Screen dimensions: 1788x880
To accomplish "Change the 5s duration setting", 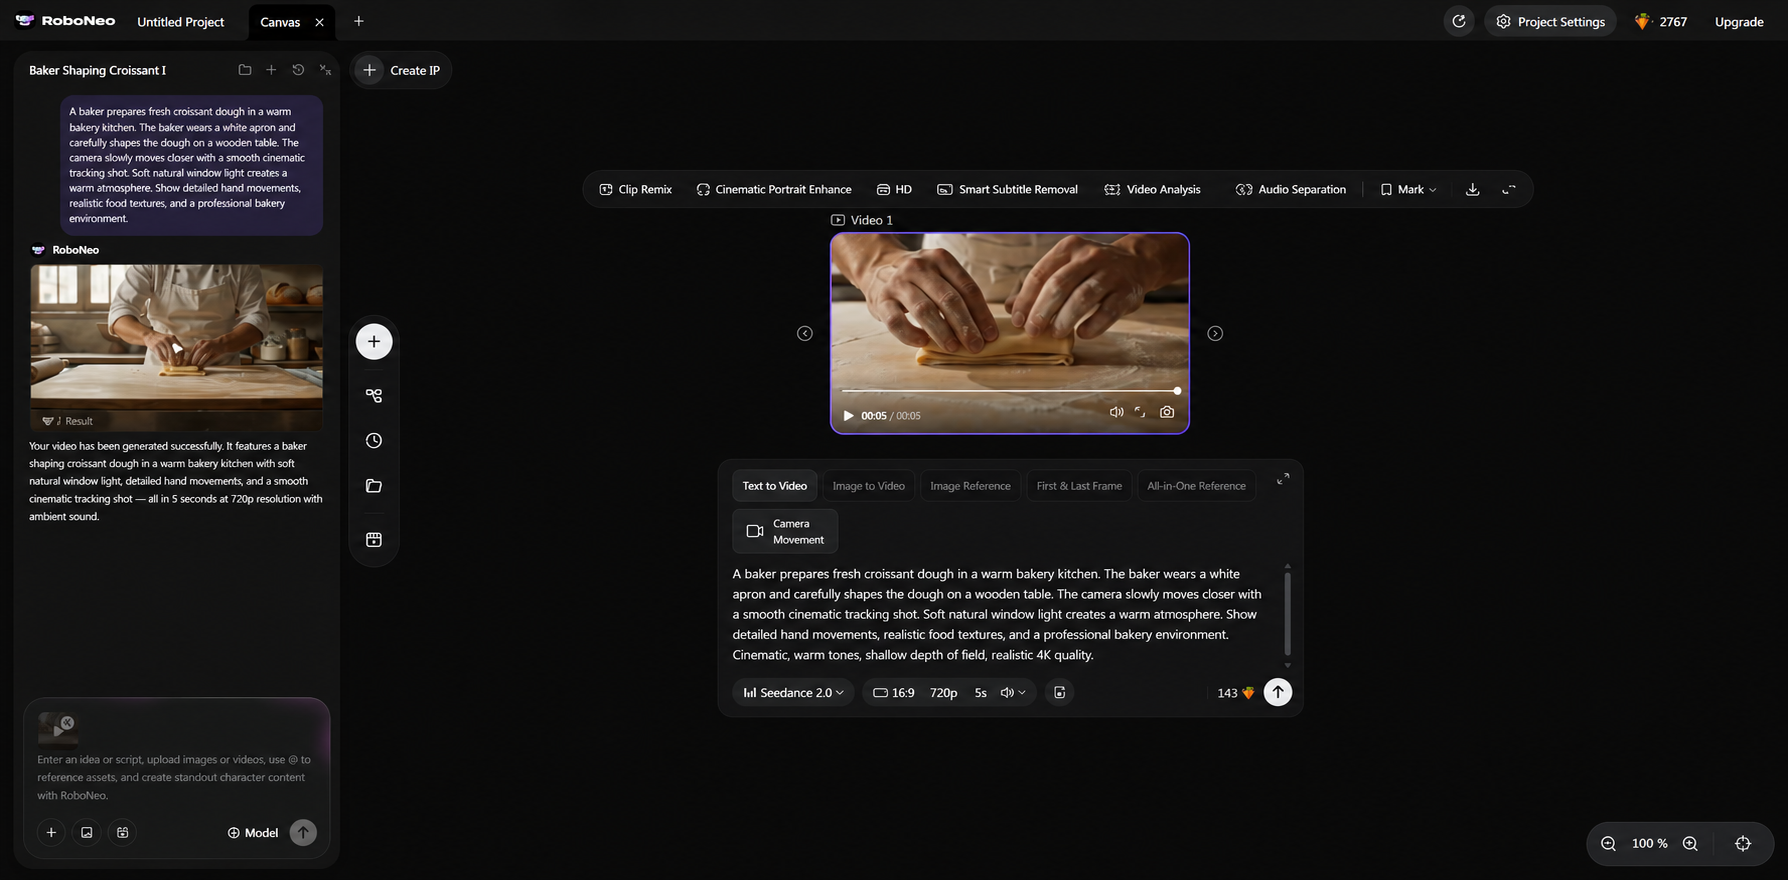I will coord(981,692).
